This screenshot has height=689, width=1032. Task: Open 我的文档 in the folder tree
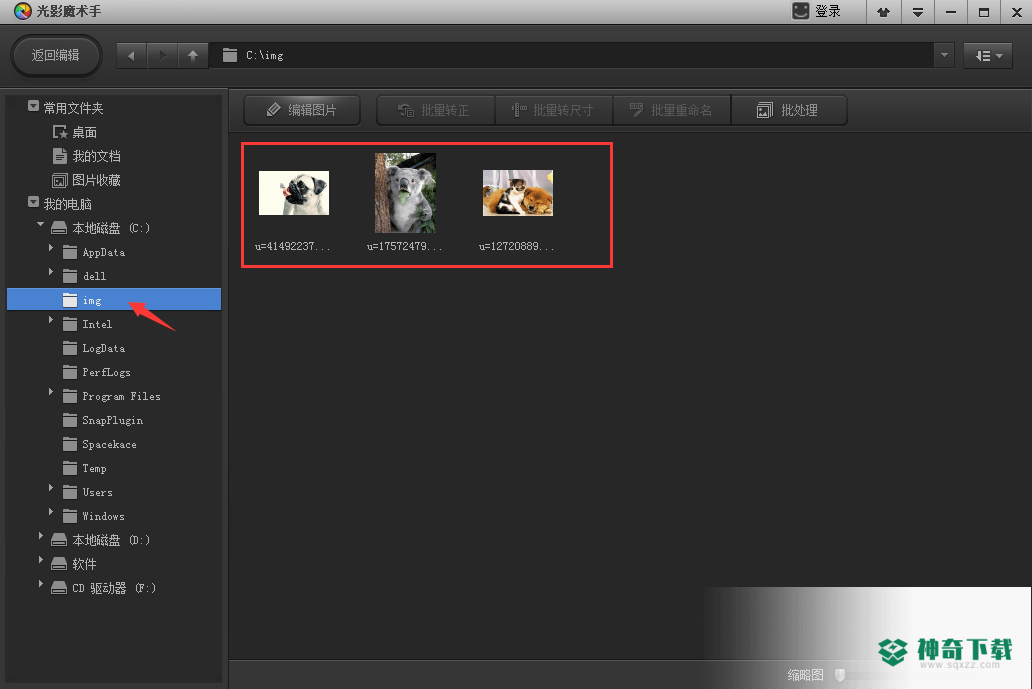click(87, 156)
